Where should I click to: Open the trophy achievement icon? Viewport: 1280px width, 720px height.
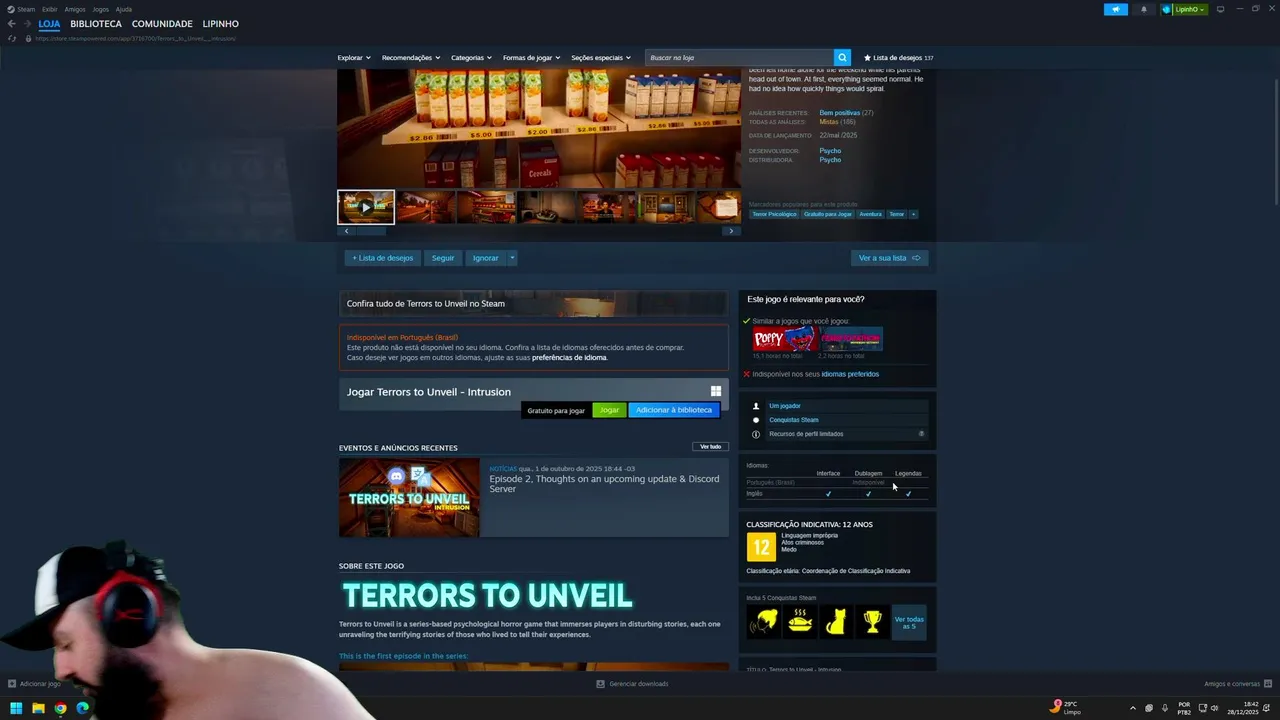873,622
